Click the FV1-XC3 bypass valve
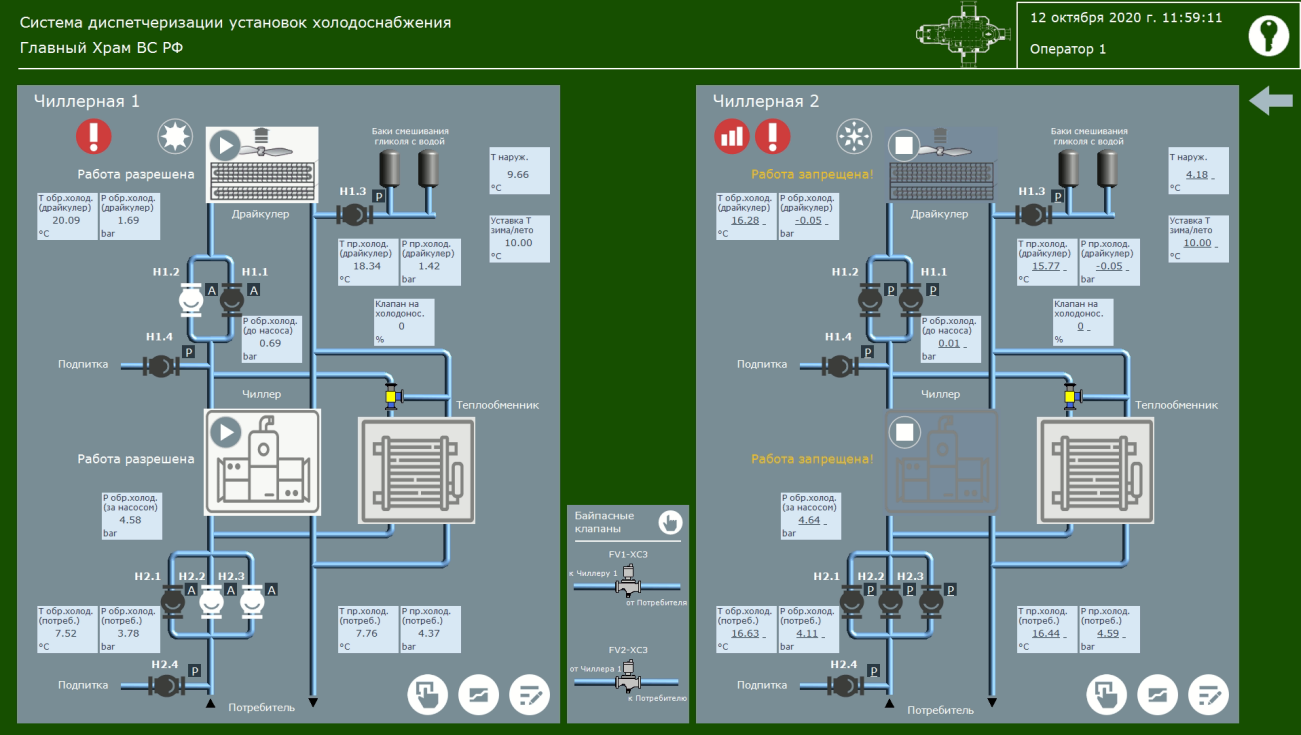Image resolution: width=1301 pixels, height=735 pixels. tap(629, 582)
